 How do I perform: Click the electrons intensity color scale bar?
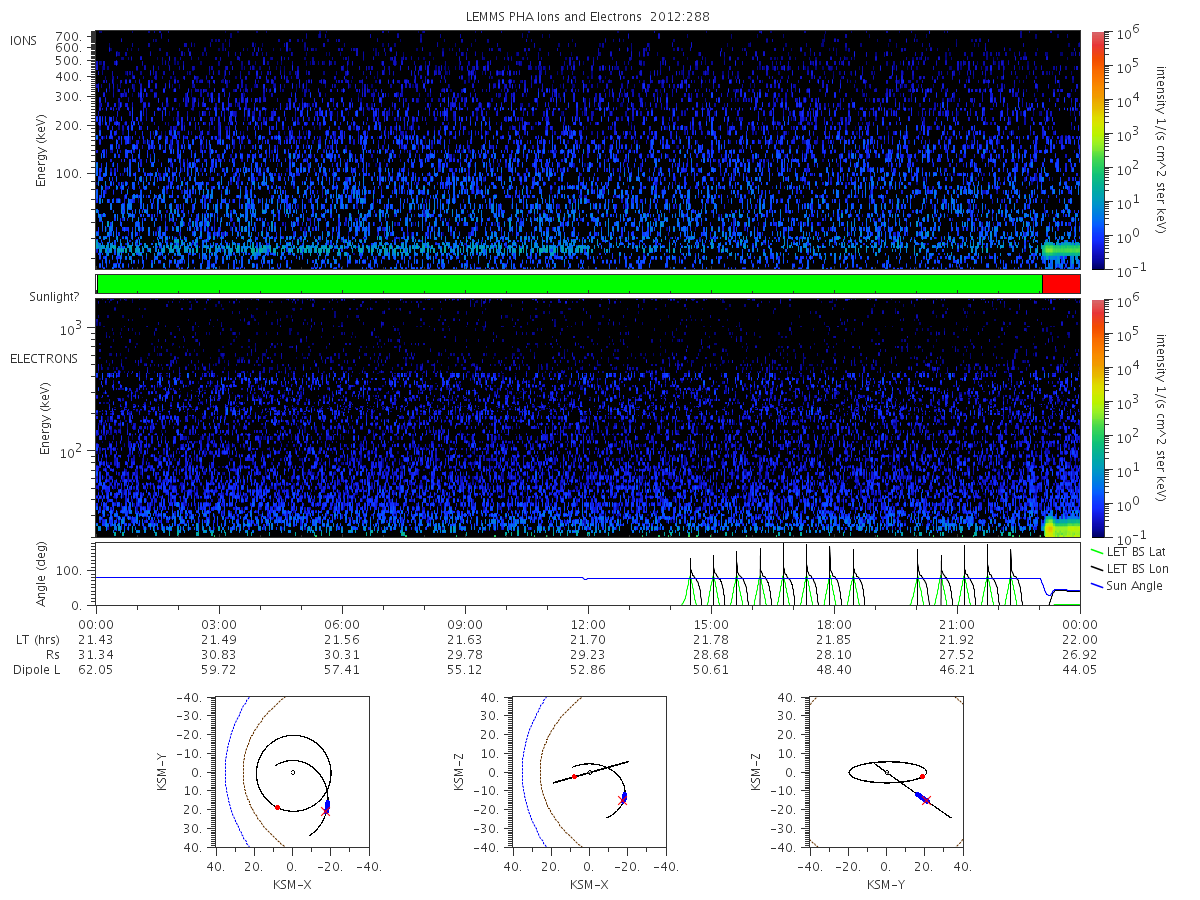1097,418
